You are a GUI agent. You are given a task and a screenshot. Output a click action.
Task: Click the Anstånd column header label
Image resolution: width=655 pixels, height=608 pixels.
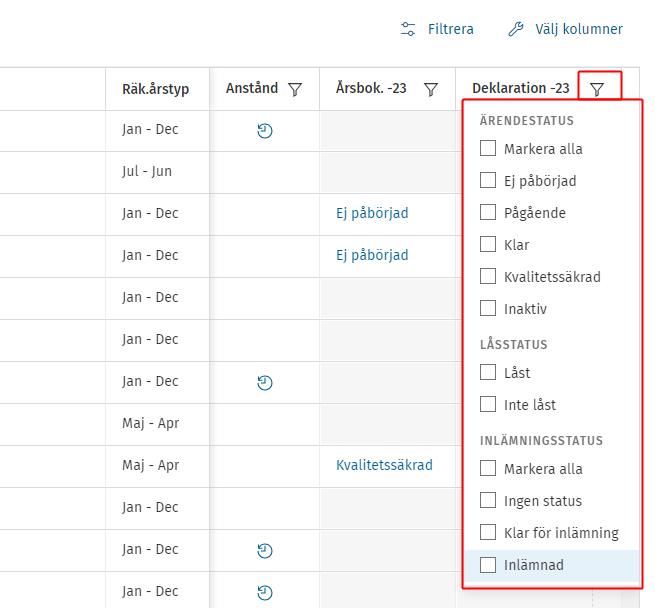click(x=252, y=88)
